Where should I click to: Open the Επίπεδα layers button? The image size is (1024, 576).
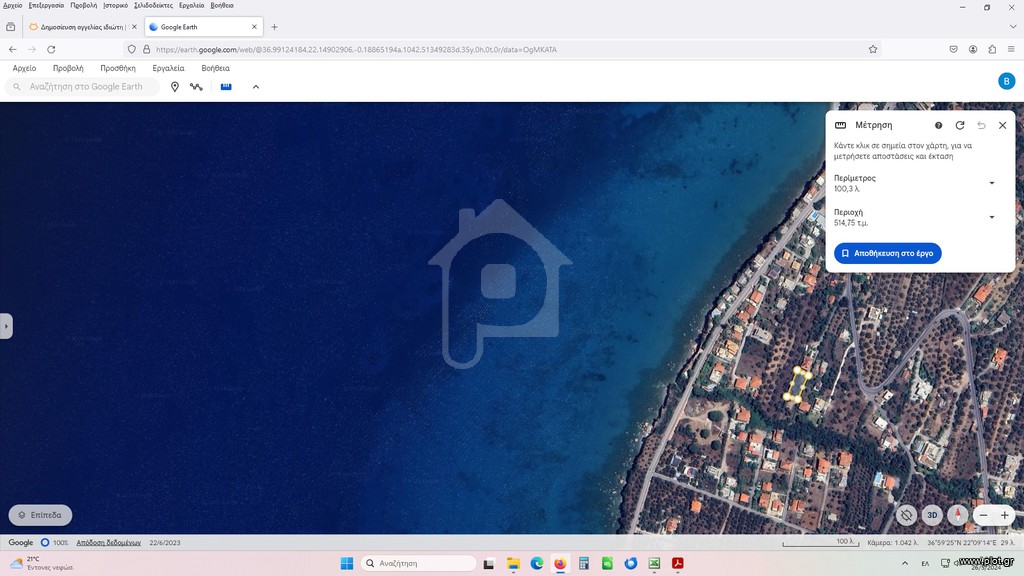(40, 515)
